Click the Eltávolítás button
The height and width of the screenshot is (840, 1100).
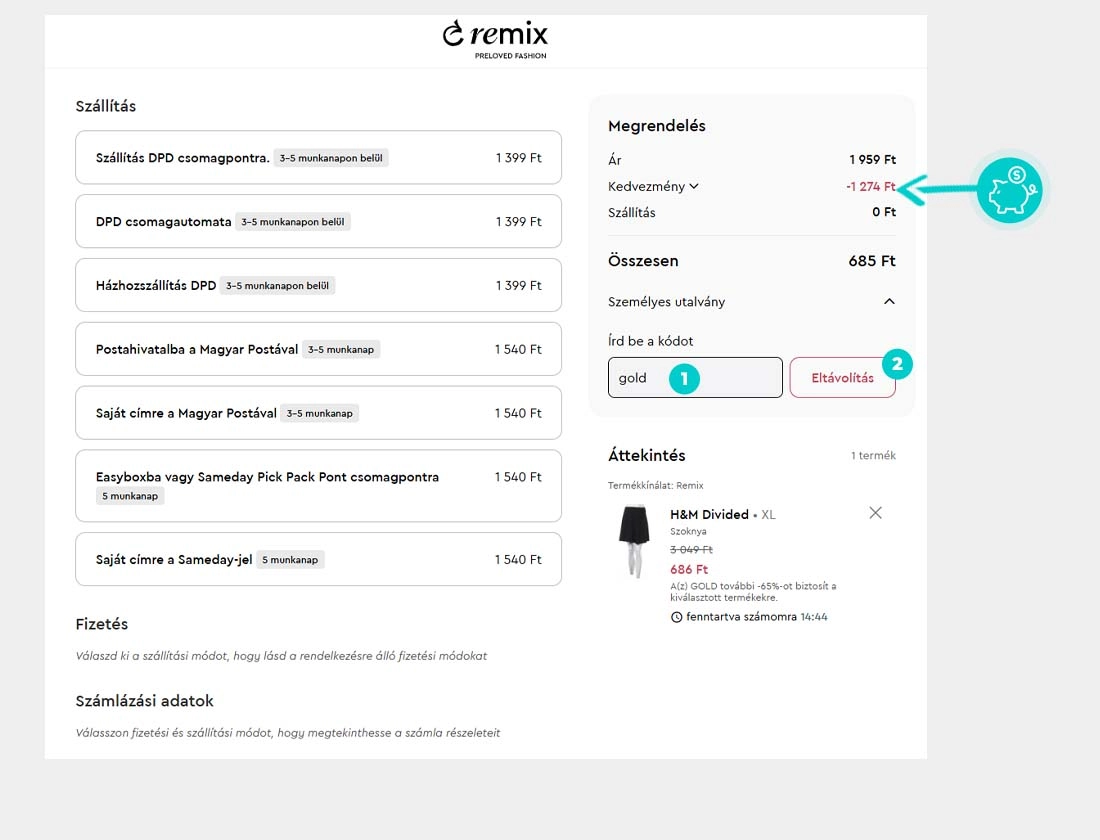[842, 378]
